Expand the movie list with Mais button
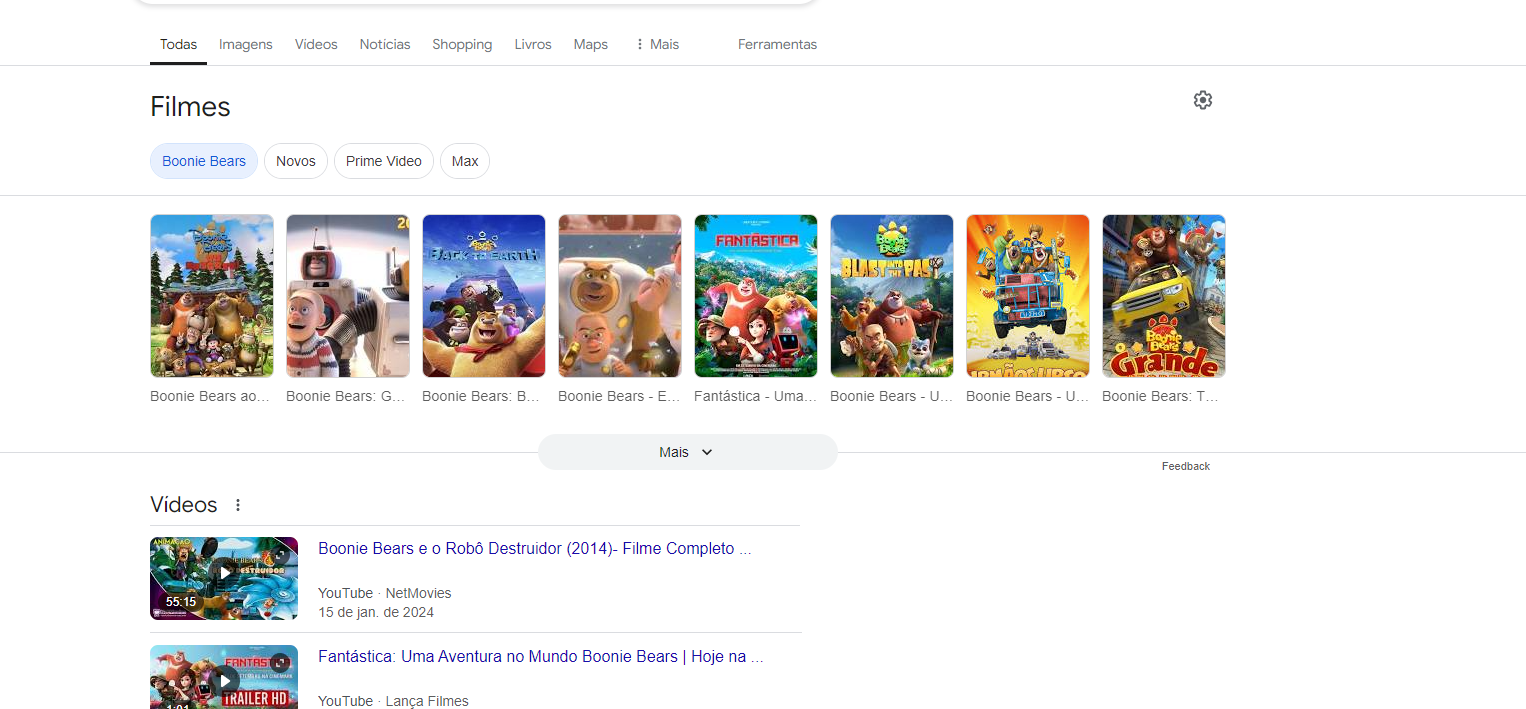 pos(687,452)
